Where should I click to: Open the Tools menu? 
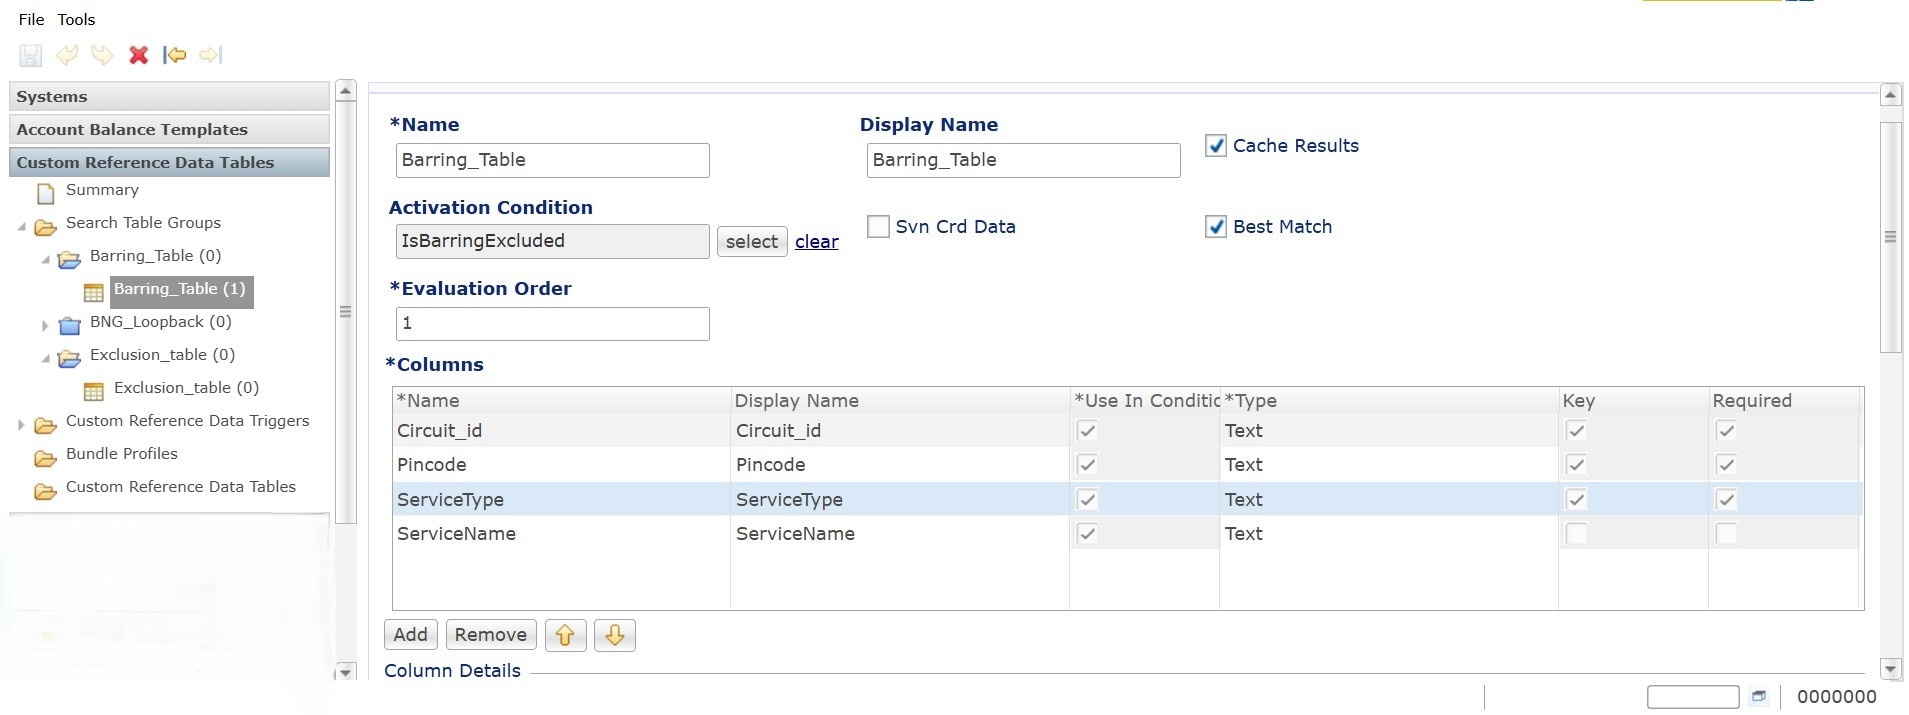tap(76, 19)
